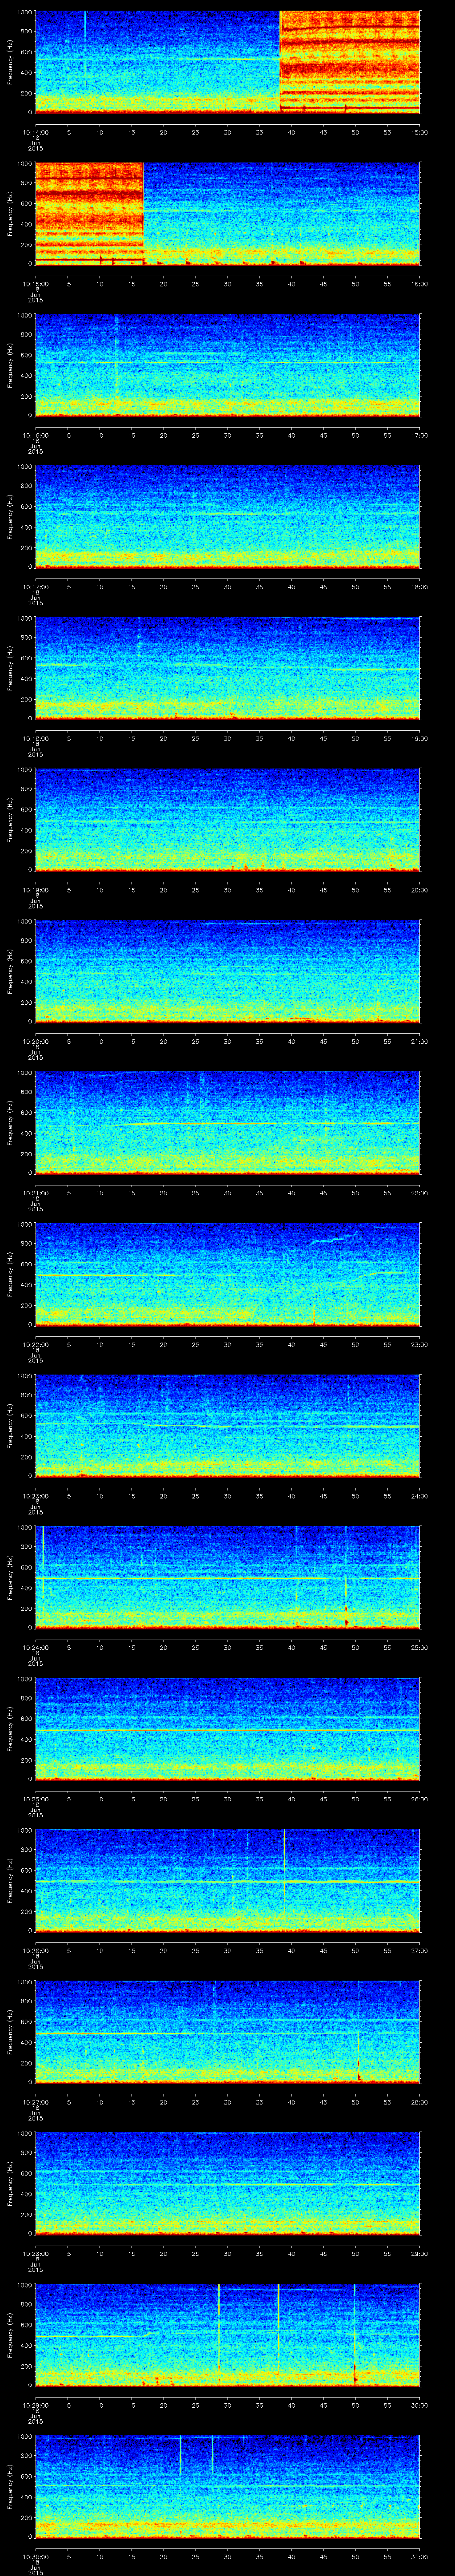Click the '26:00' end-time label
The height and width of the screenshot is (2576, 455).
coord(419,1798)
